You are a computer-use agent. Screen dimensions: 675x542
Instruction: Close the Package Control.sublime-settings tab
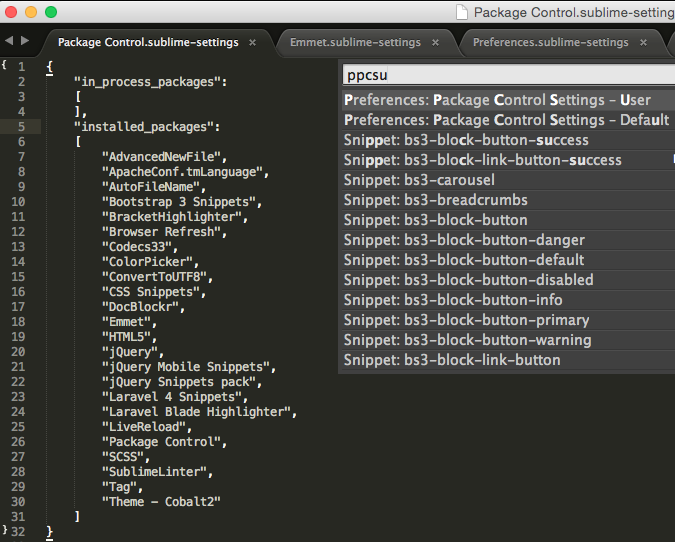coord(253,43)
